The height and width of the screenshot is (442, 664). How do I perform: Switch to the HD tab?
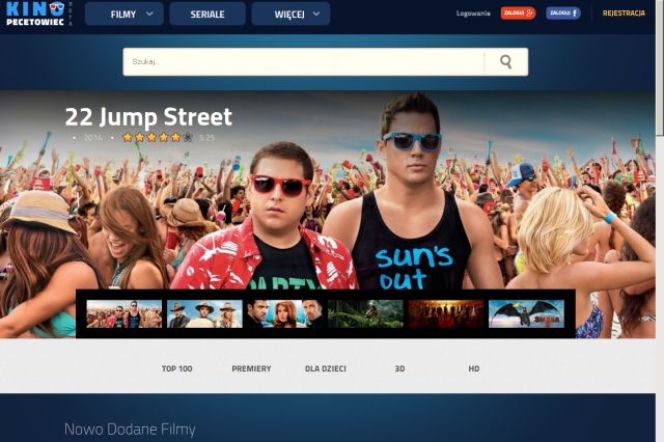pos(474,369)
